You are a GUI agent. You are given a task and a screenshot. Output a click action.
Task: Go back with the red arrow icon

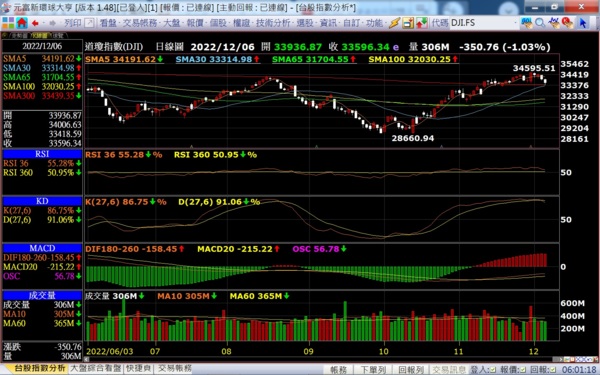coord(36,23)
